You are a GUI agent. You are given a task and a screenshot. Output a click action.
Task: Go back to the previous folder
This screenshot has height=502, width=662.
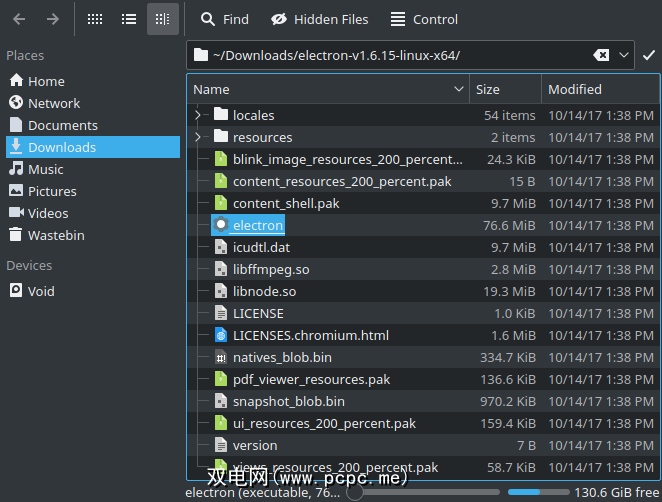click(19, 19)
